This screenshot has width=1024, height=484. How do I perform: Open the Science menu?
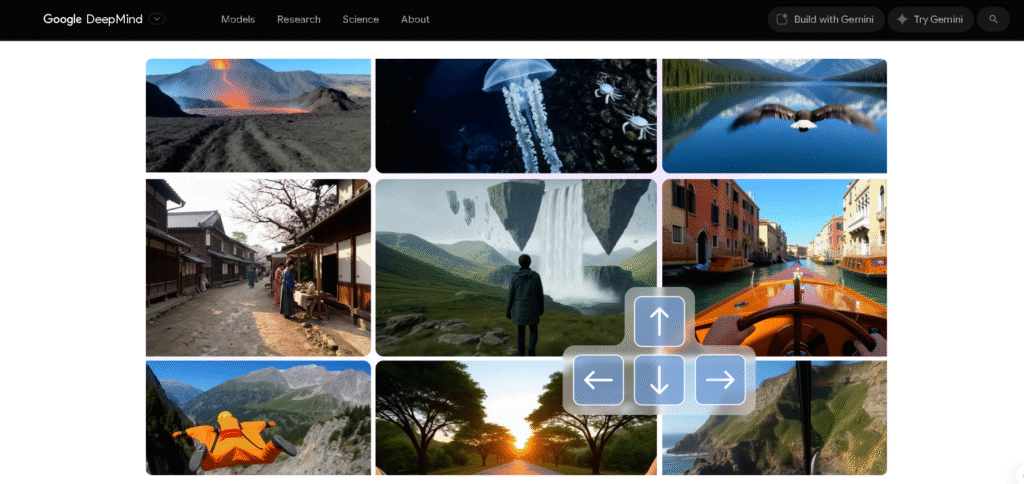361,19
